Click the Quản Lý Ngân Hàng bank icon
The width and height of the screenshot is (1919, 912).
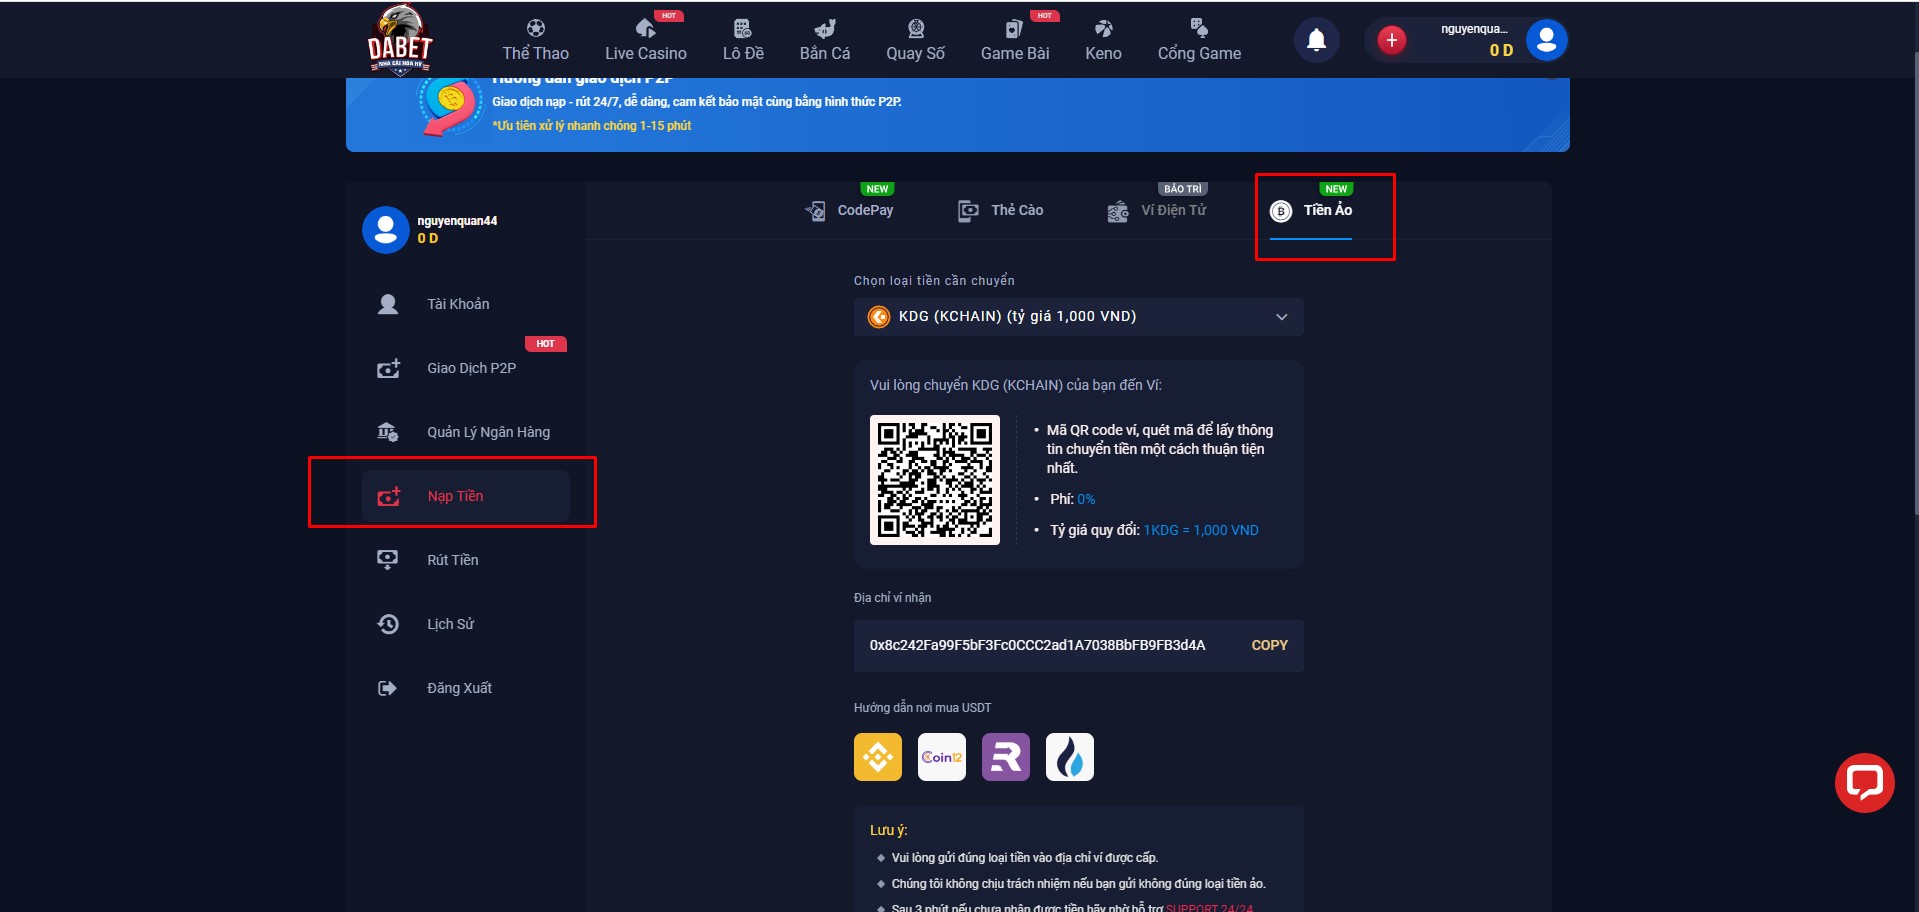(x=388, y=432)
